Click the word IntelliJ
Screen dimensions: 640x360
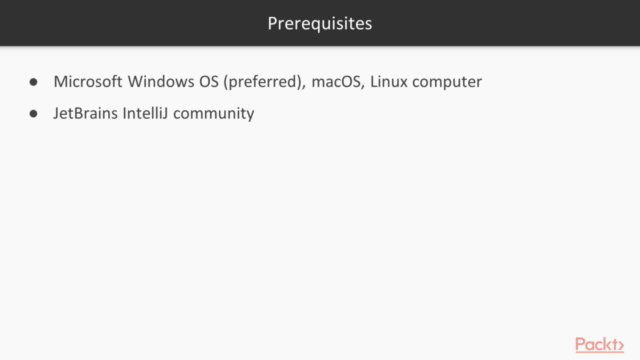(145, 113)
